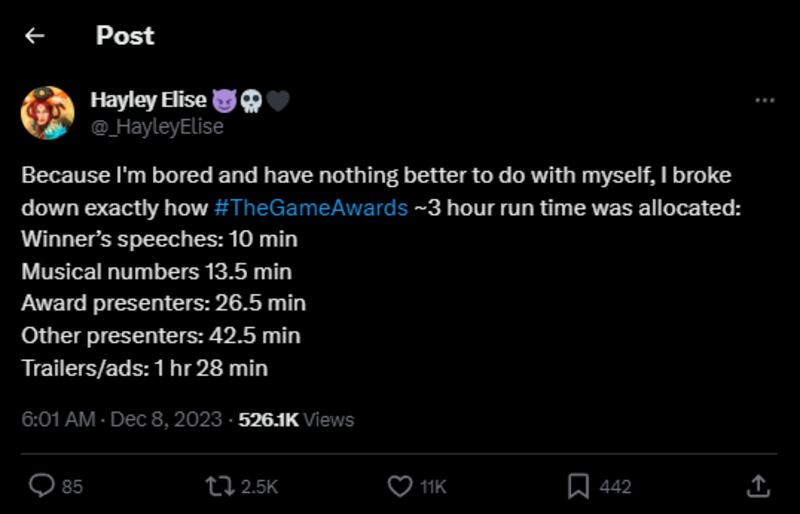The height and width of the screenshot is (514, 800).
Task: Repost using the arrows icon
Action: point(216,486)
